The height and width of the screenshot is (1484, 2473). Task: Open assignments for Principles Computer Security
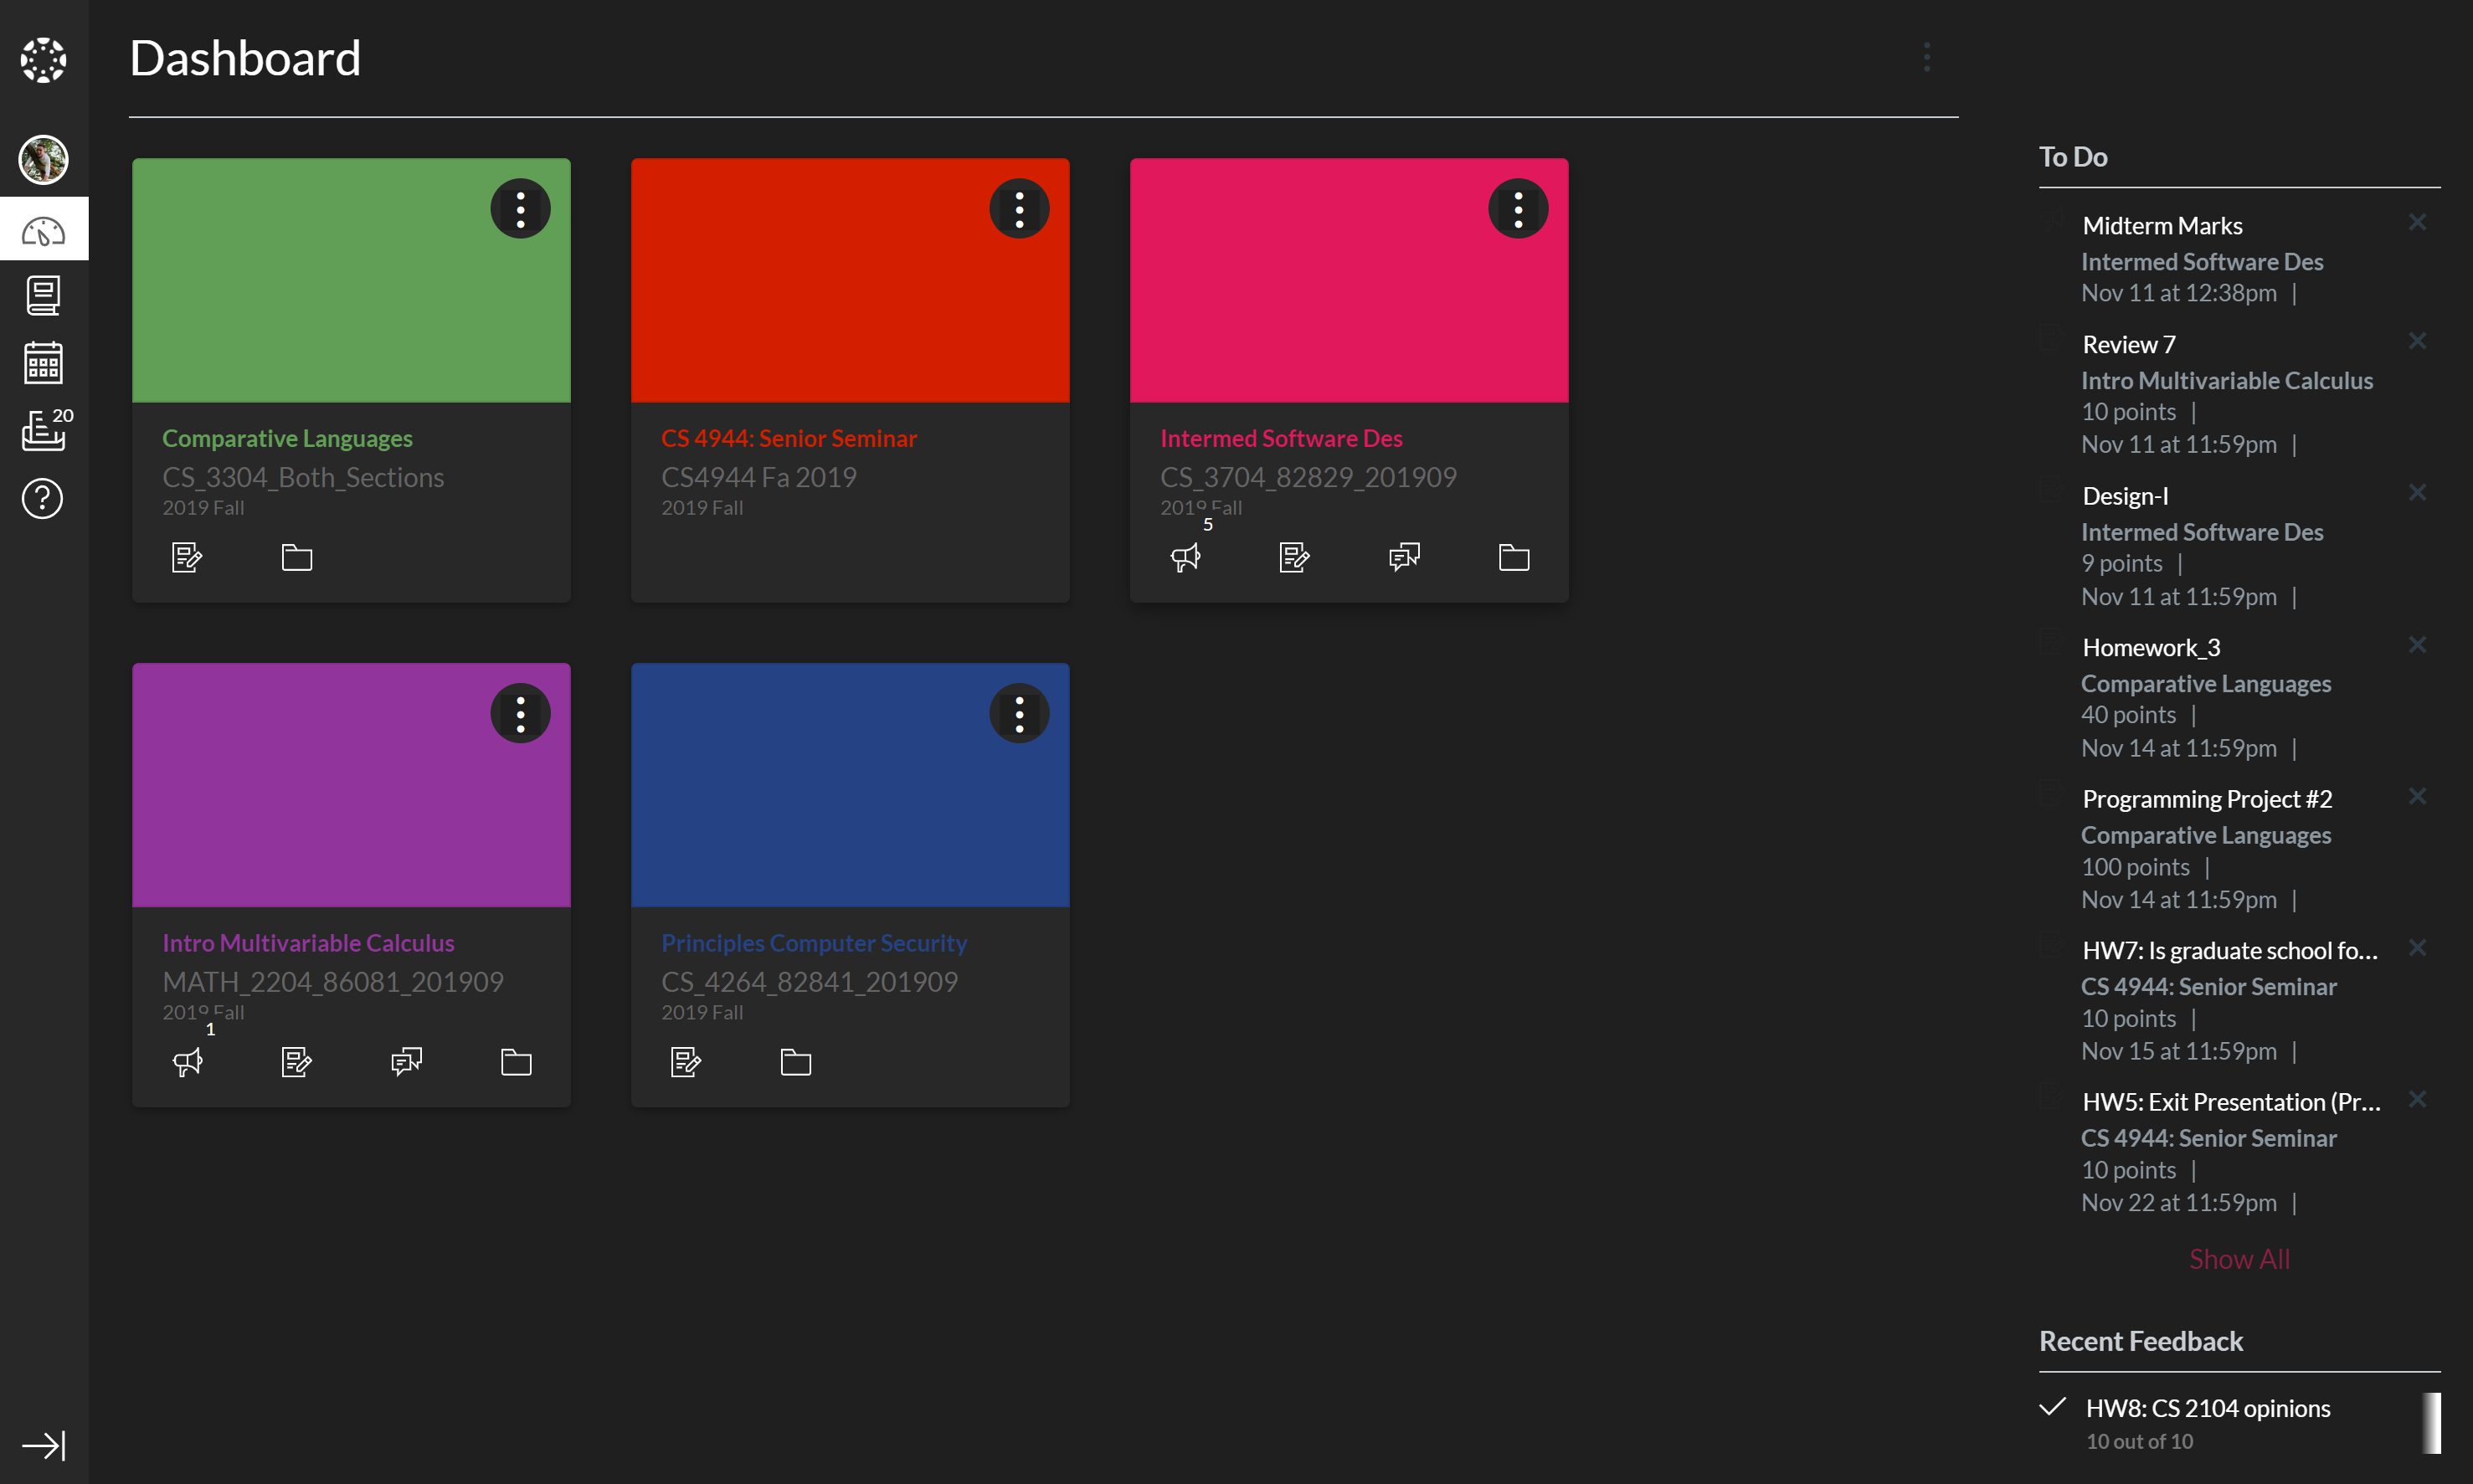pos(686,1061)
